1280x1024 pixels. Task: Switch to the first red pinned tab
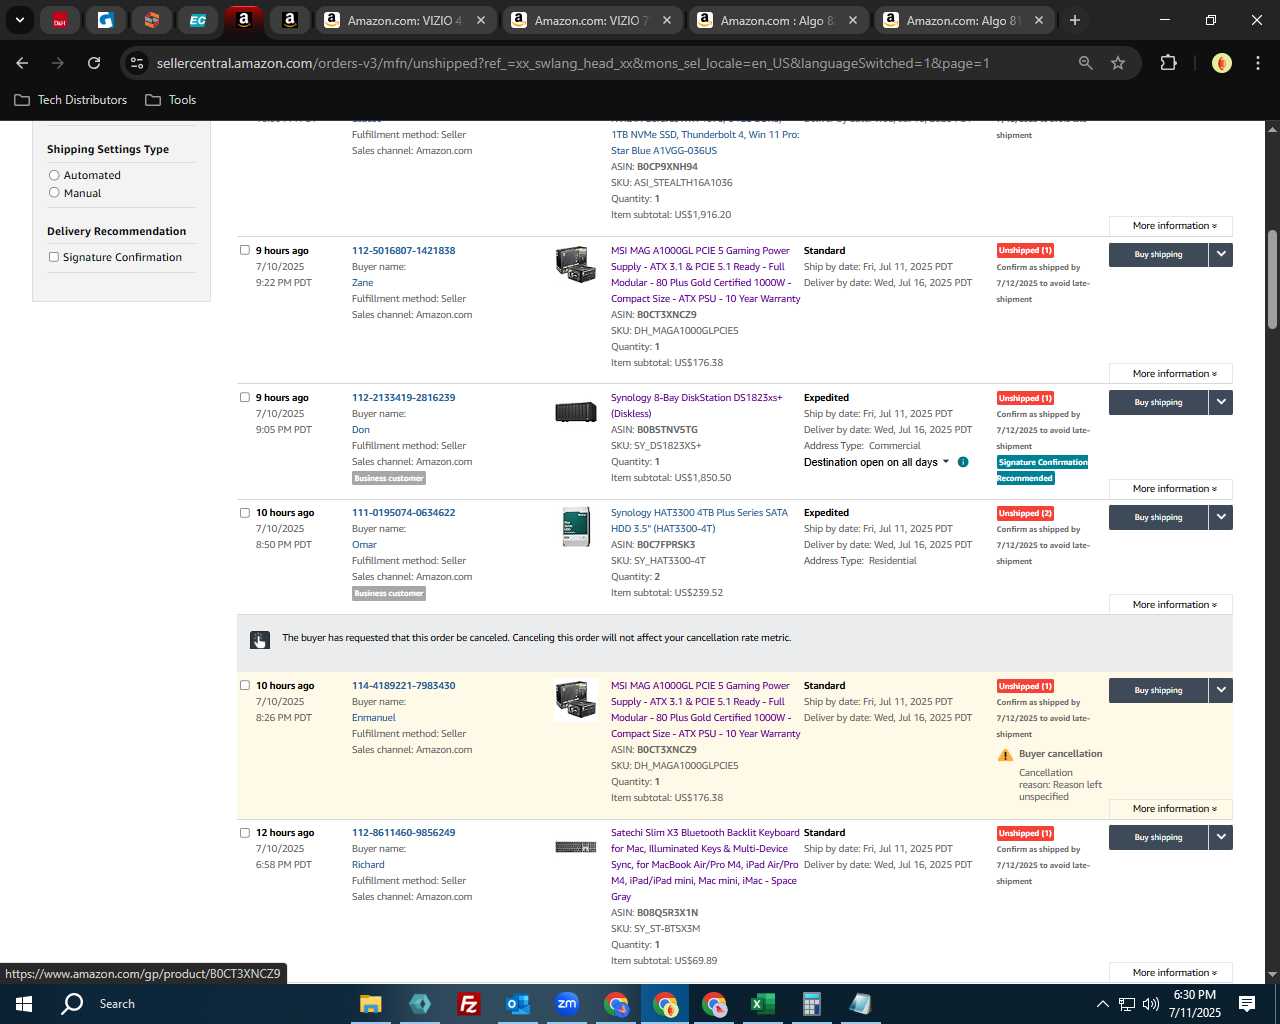pos(60,20)
